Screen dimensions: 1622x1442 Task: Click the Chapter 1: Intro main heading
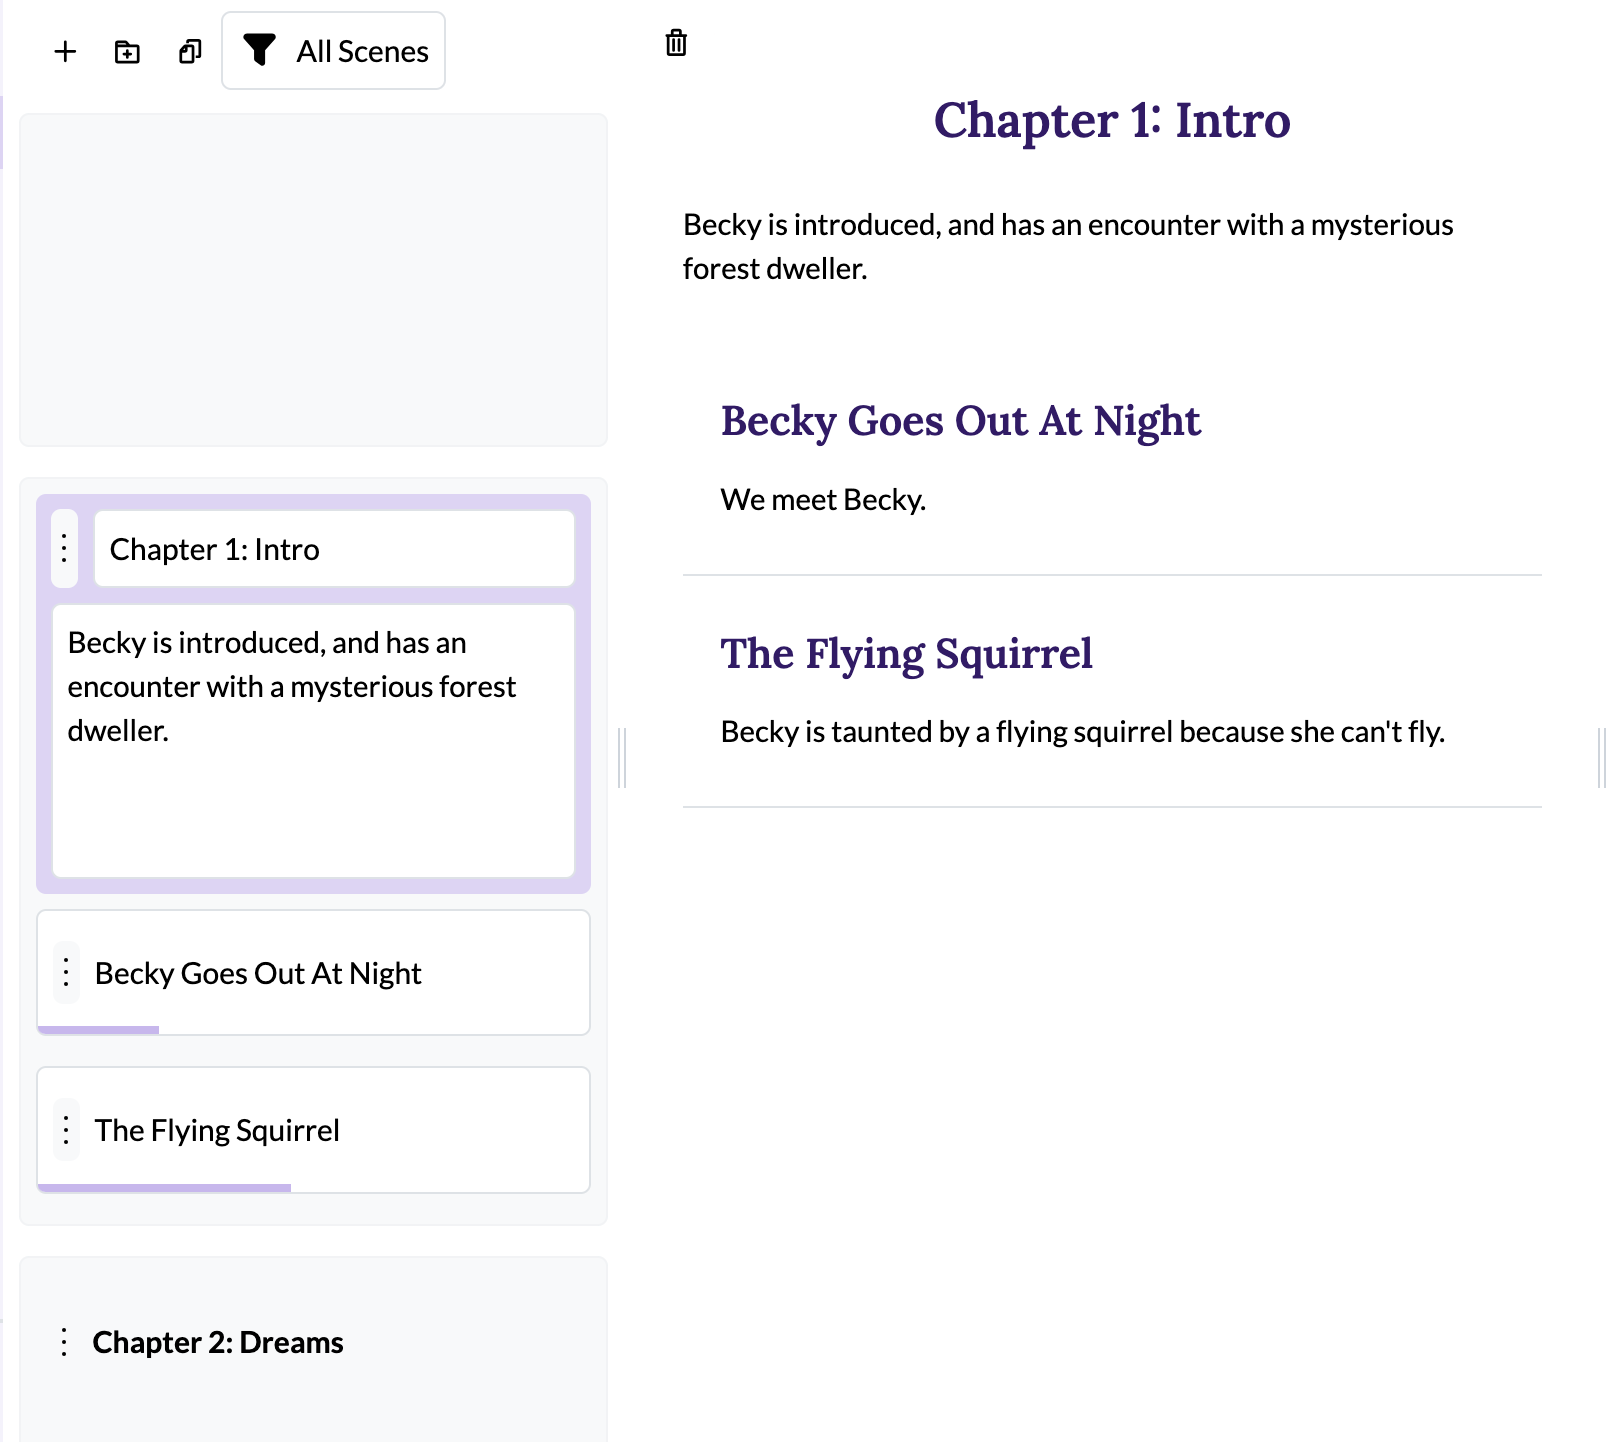point(1112,120)
